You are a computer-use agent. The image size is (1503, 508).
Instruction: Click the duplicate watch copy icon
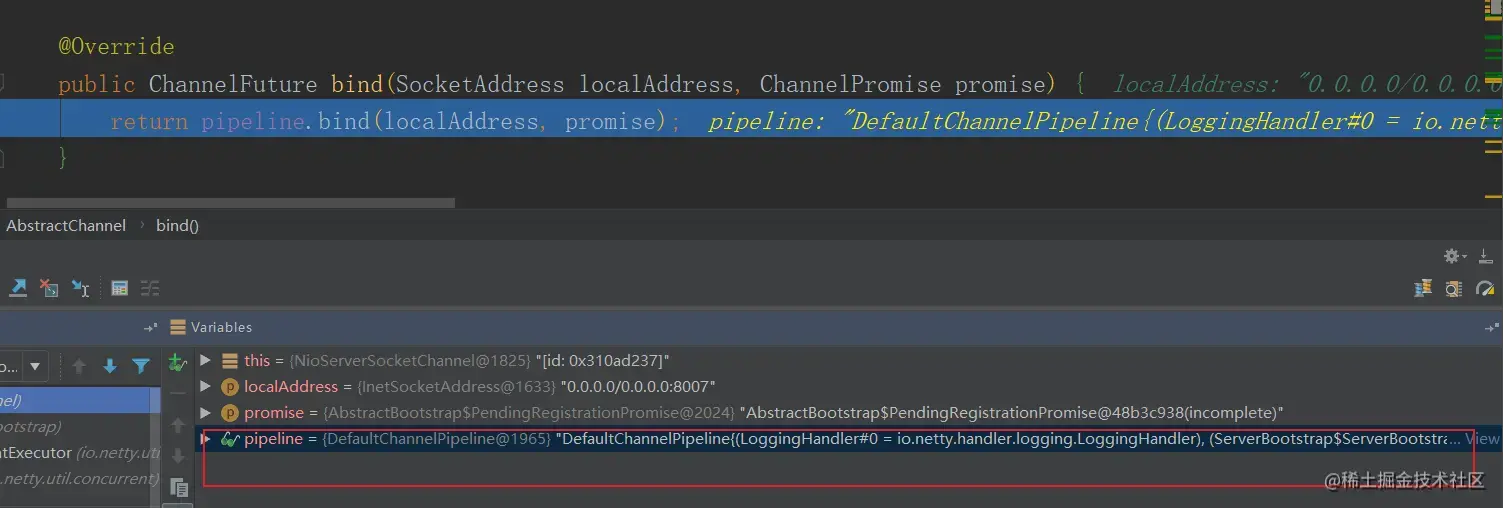pyautogui.click(x=179, y=487)
